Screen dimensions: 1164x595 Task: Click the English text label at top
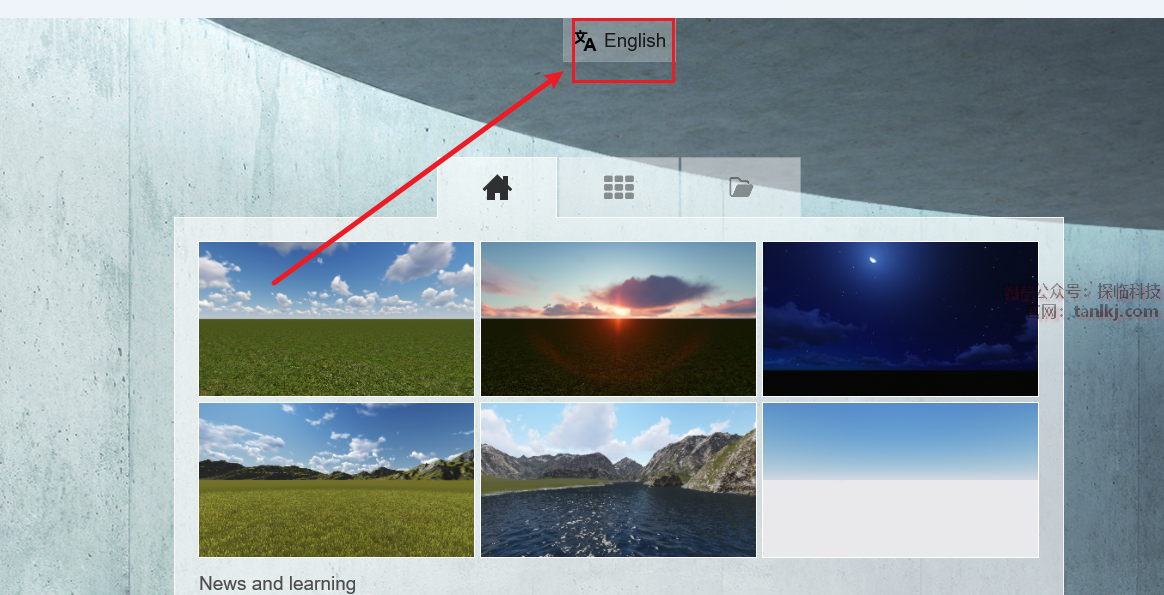(635, 40)
